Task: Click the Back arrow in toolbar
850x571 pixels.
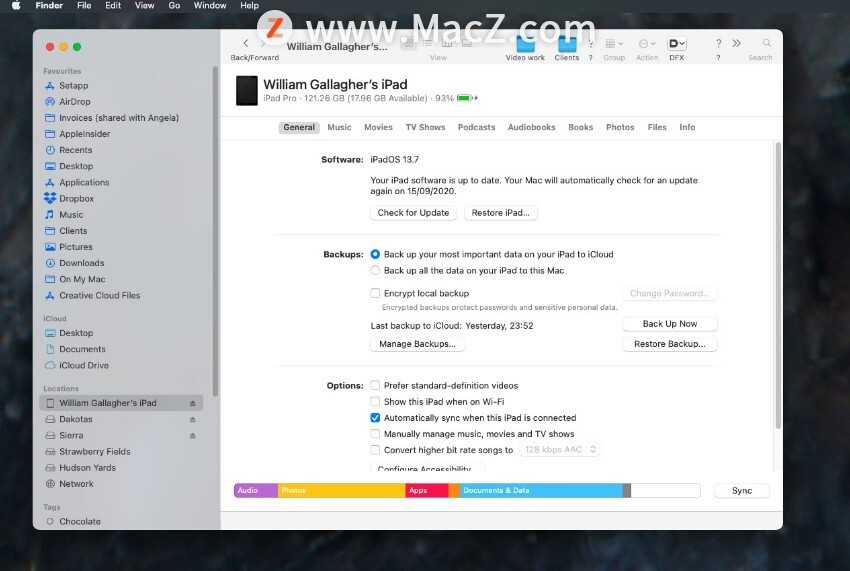Action: click(246, 43)
